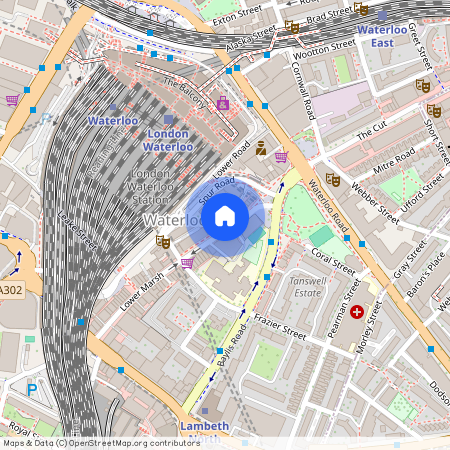Open the theatre icon at Lower Marsh entrance
Image resolution: width=450 pixels, height=450 pixels.
163,241
